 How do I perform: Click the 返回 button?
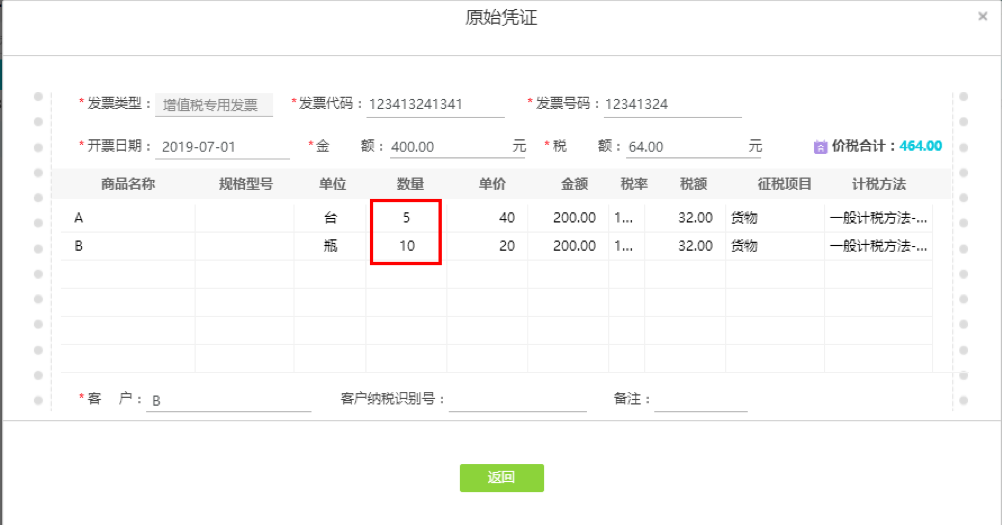tap(502, 478)
